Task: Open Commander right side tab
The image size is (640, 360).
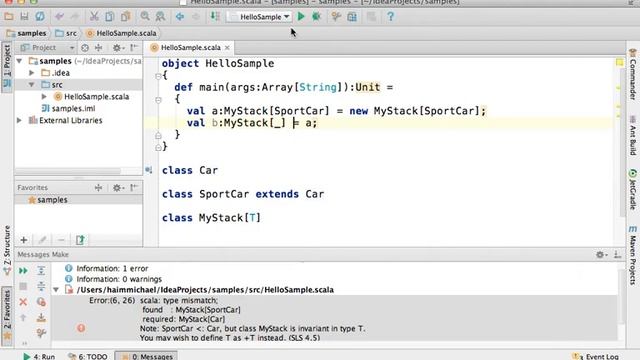Action: (633, 74)
